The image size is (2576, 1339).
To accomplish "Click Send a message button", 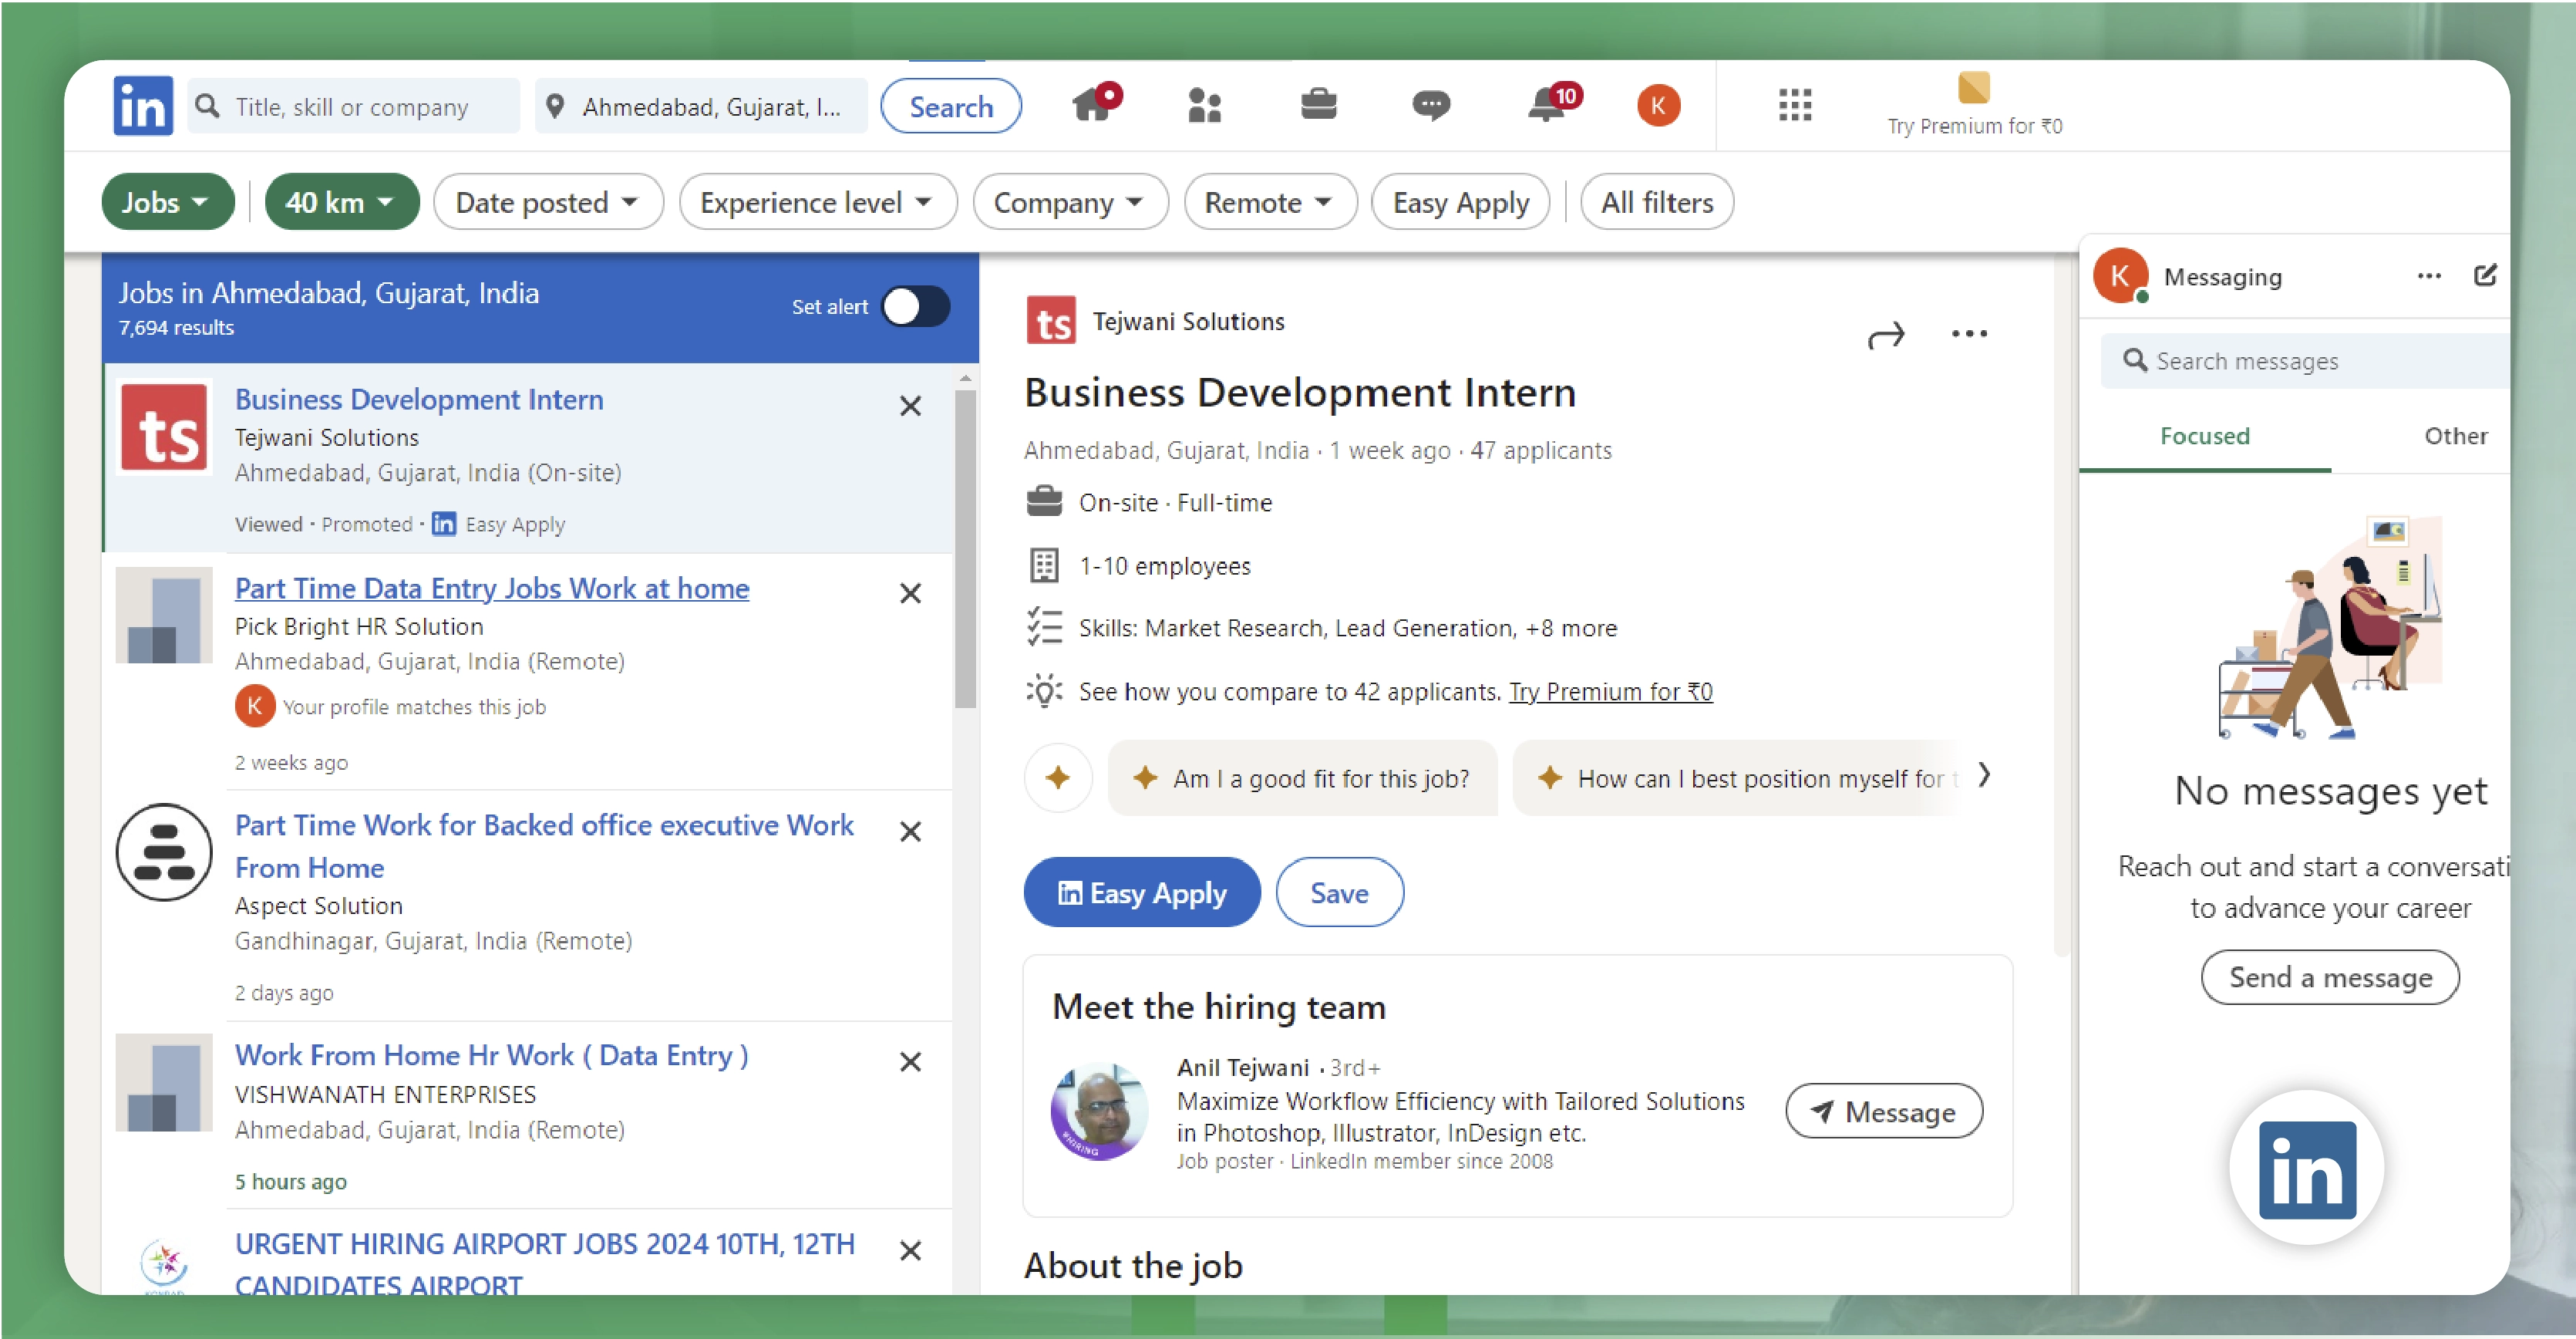I will (x=2330, y=977).
